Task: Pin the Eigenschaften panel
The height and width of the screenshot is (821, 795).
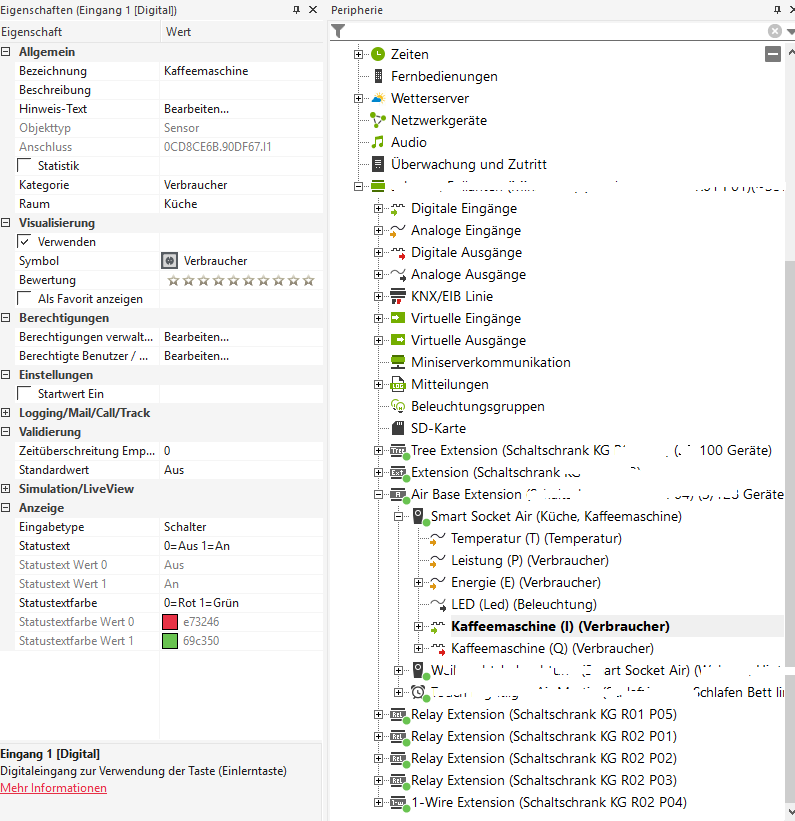Action: [296, 10]
